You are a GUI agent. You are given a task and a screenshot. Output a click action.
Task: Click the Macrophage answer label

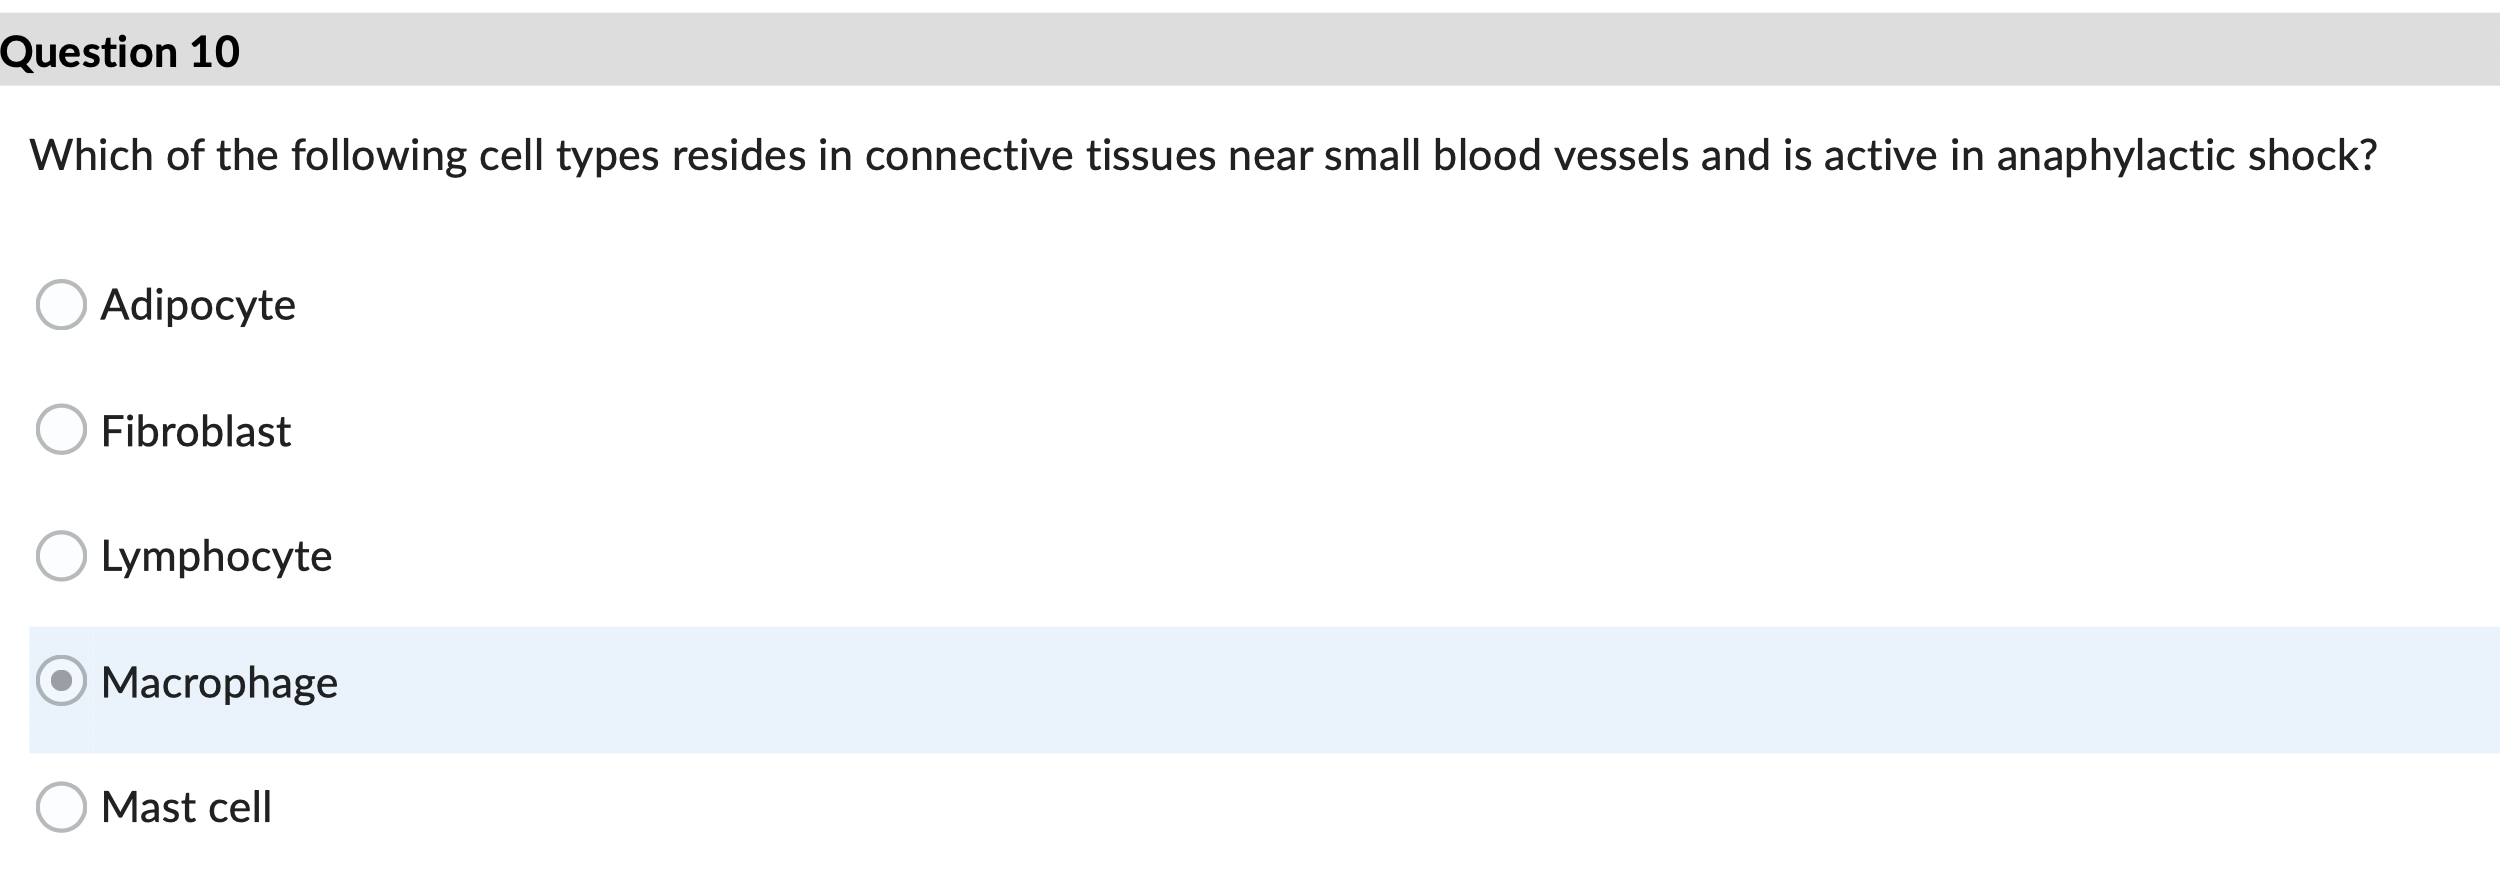click(x=218, y=682)
